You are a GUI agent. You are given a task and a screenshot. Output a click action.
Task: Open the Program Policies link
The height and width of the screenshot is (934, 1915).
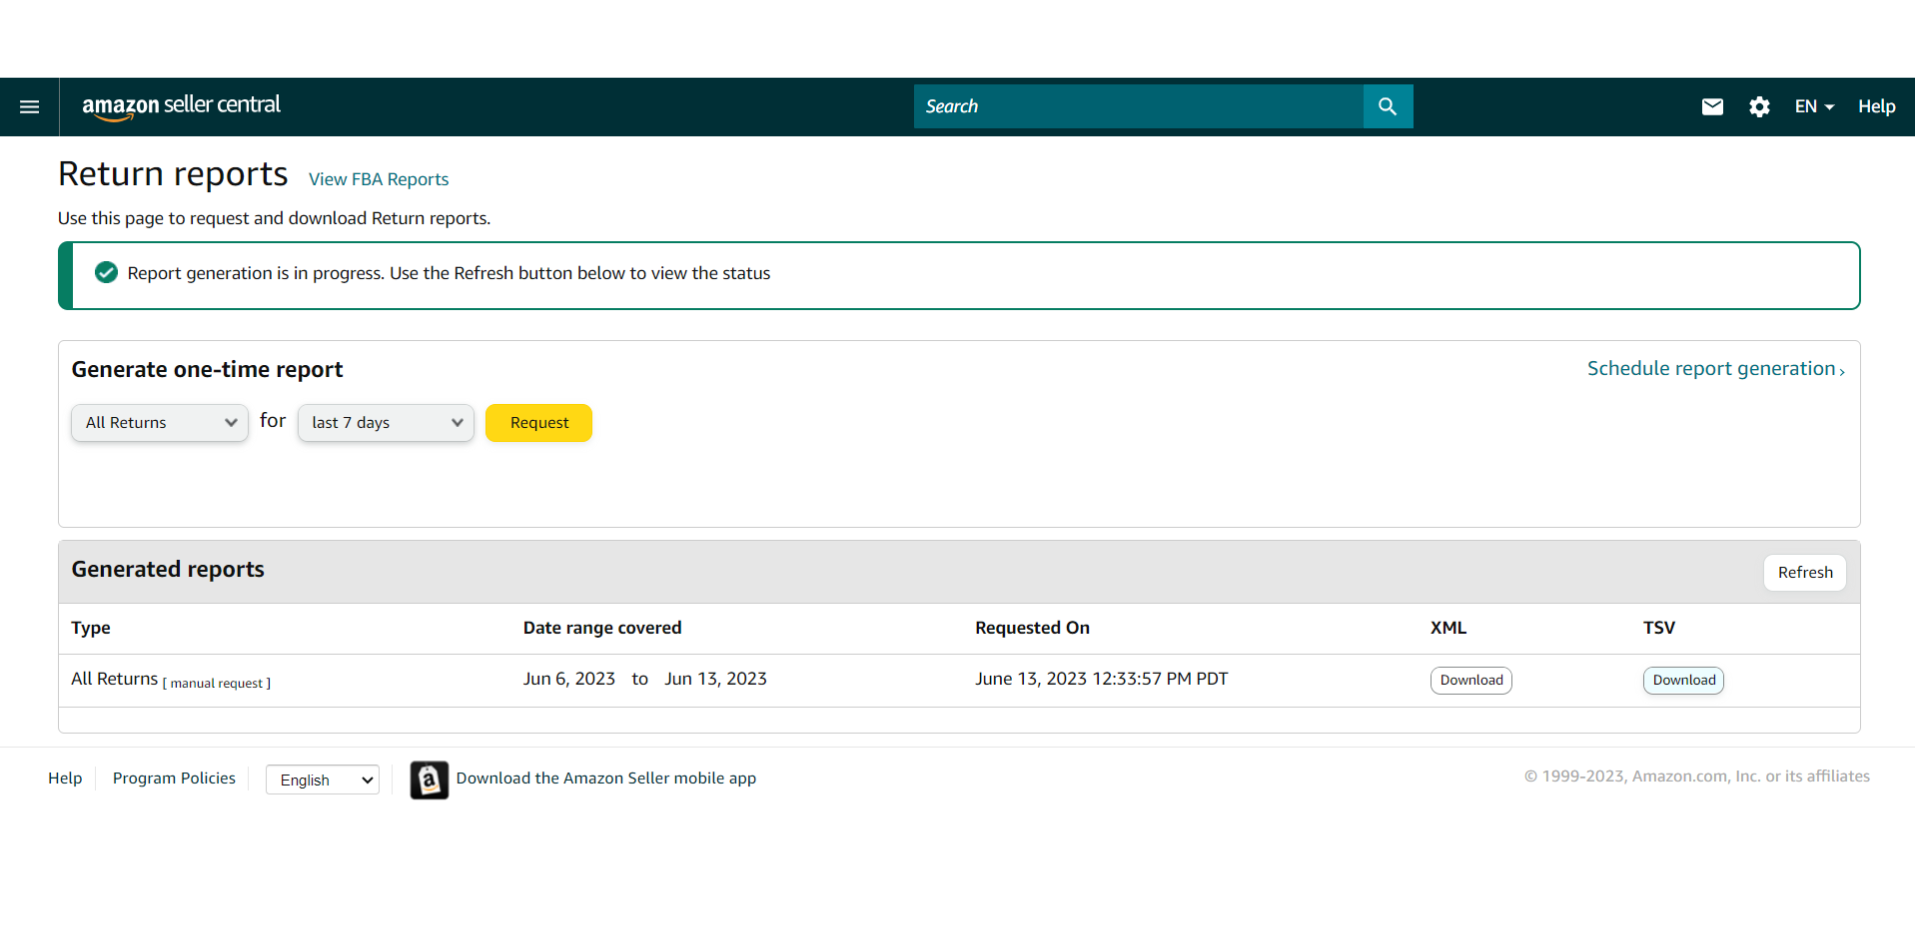coord(174,778)
